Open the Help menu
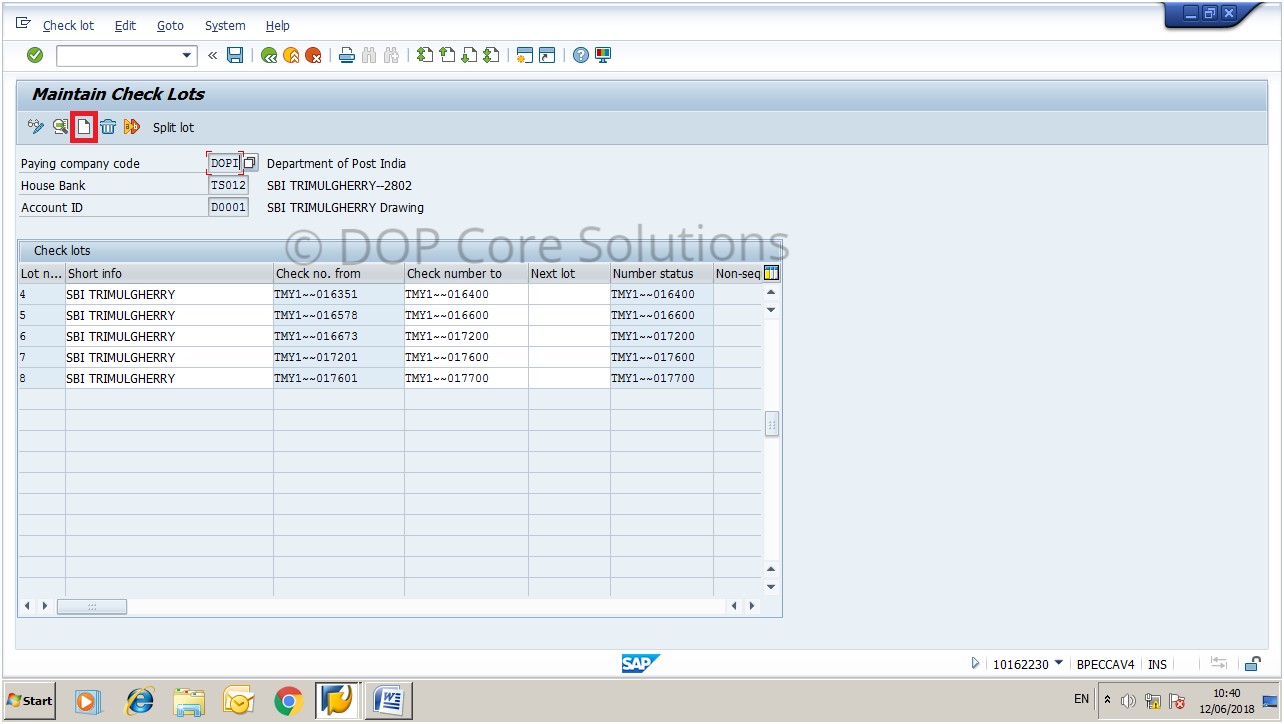The image size is (1284, 724). tap(277, 26)
